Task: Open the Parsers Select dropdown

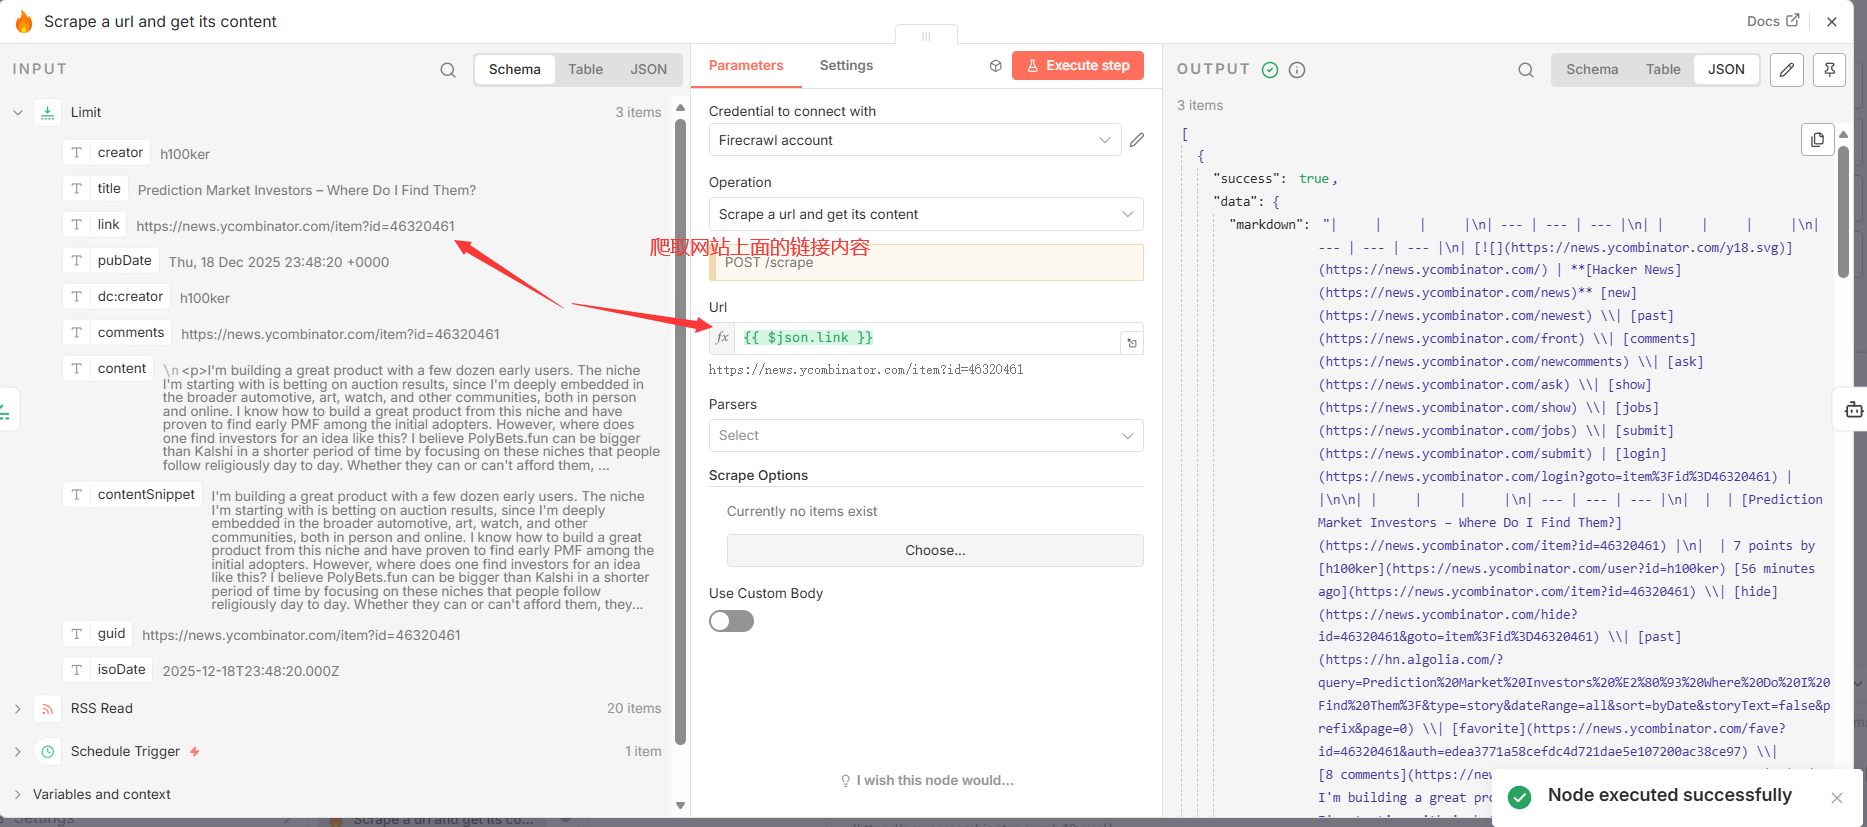Action: click(926, 435)
